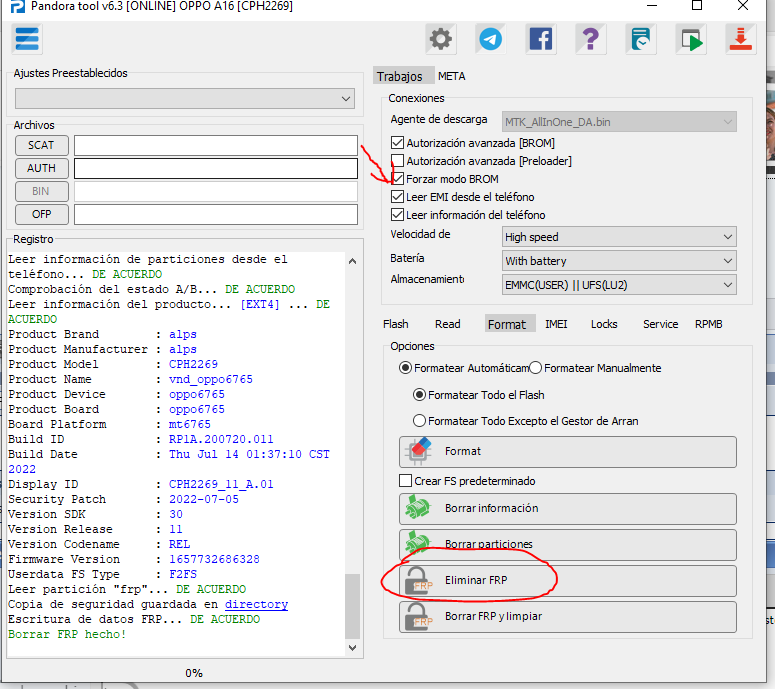
Task: Click the Borrar particiones button
Action: pos(567,545)
